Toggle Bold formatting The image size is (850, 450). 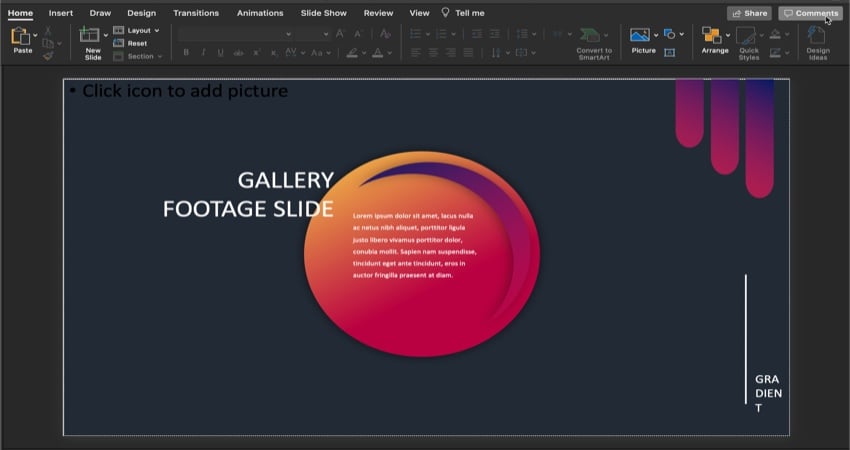(x=186, y=53)
